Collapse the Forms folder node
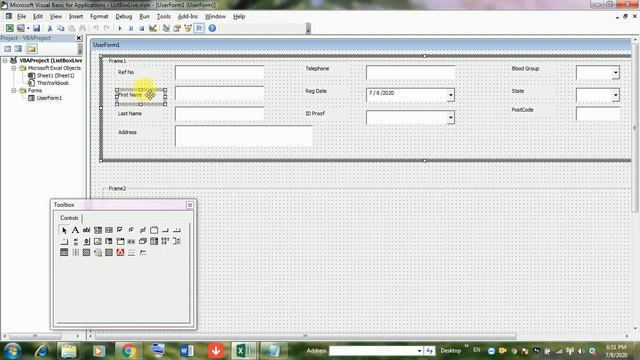640x360 pixels. 13,90
